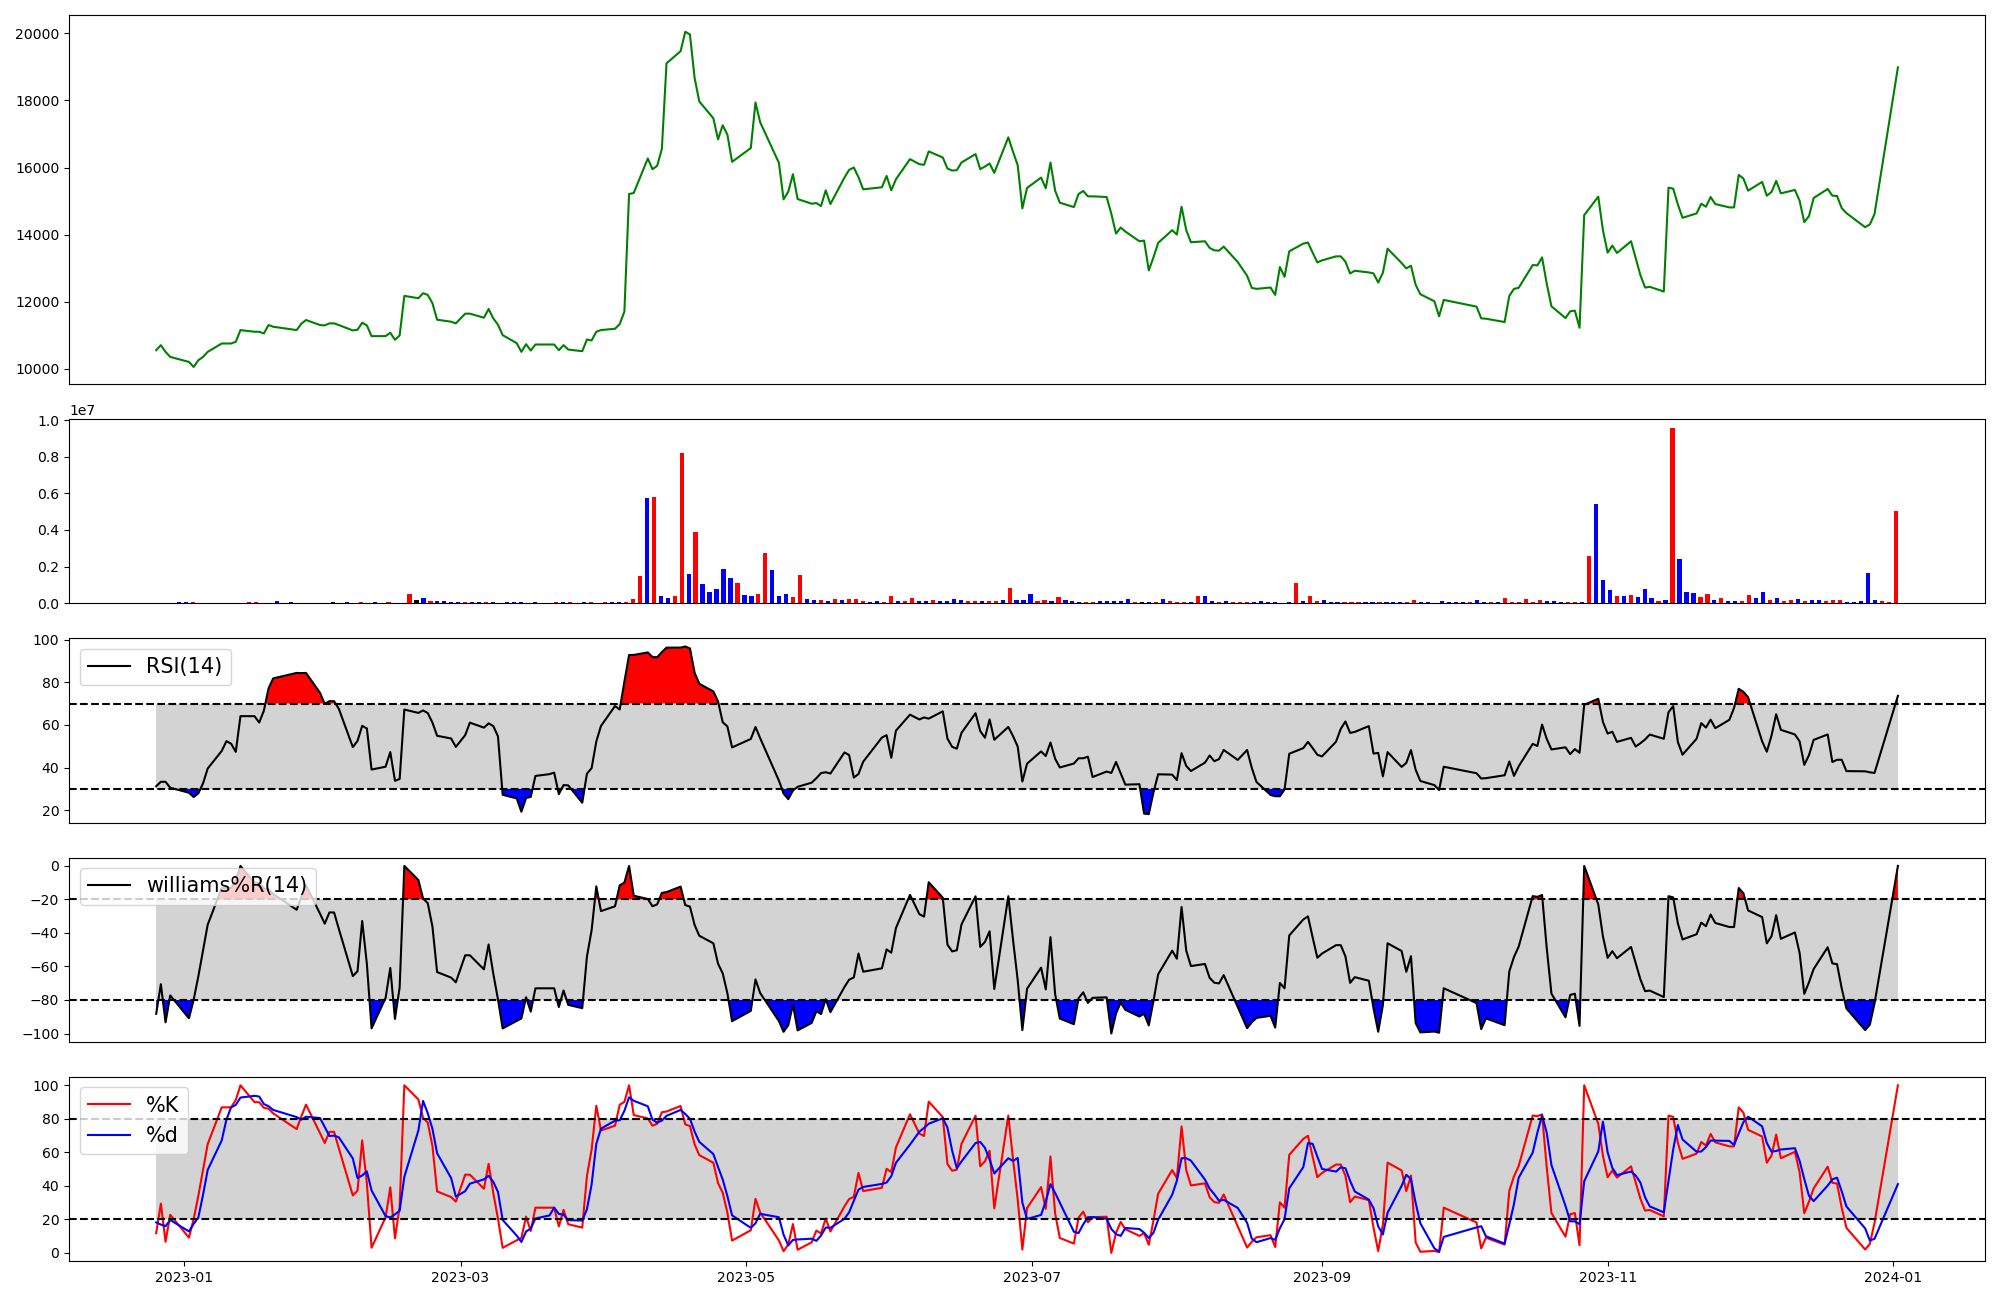Click the tallest red volume bar
This screenshot has width=2000, height=1300.
pyautogui.click(x=1672, y=516)
